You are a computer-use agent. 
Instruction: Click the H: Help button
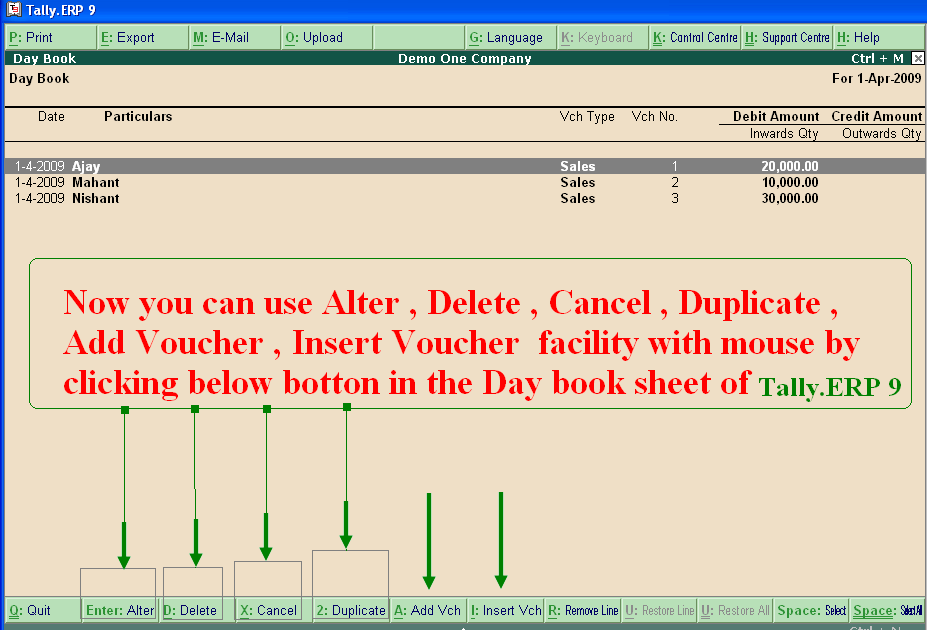pyautogui.click(x=865, y=36)
